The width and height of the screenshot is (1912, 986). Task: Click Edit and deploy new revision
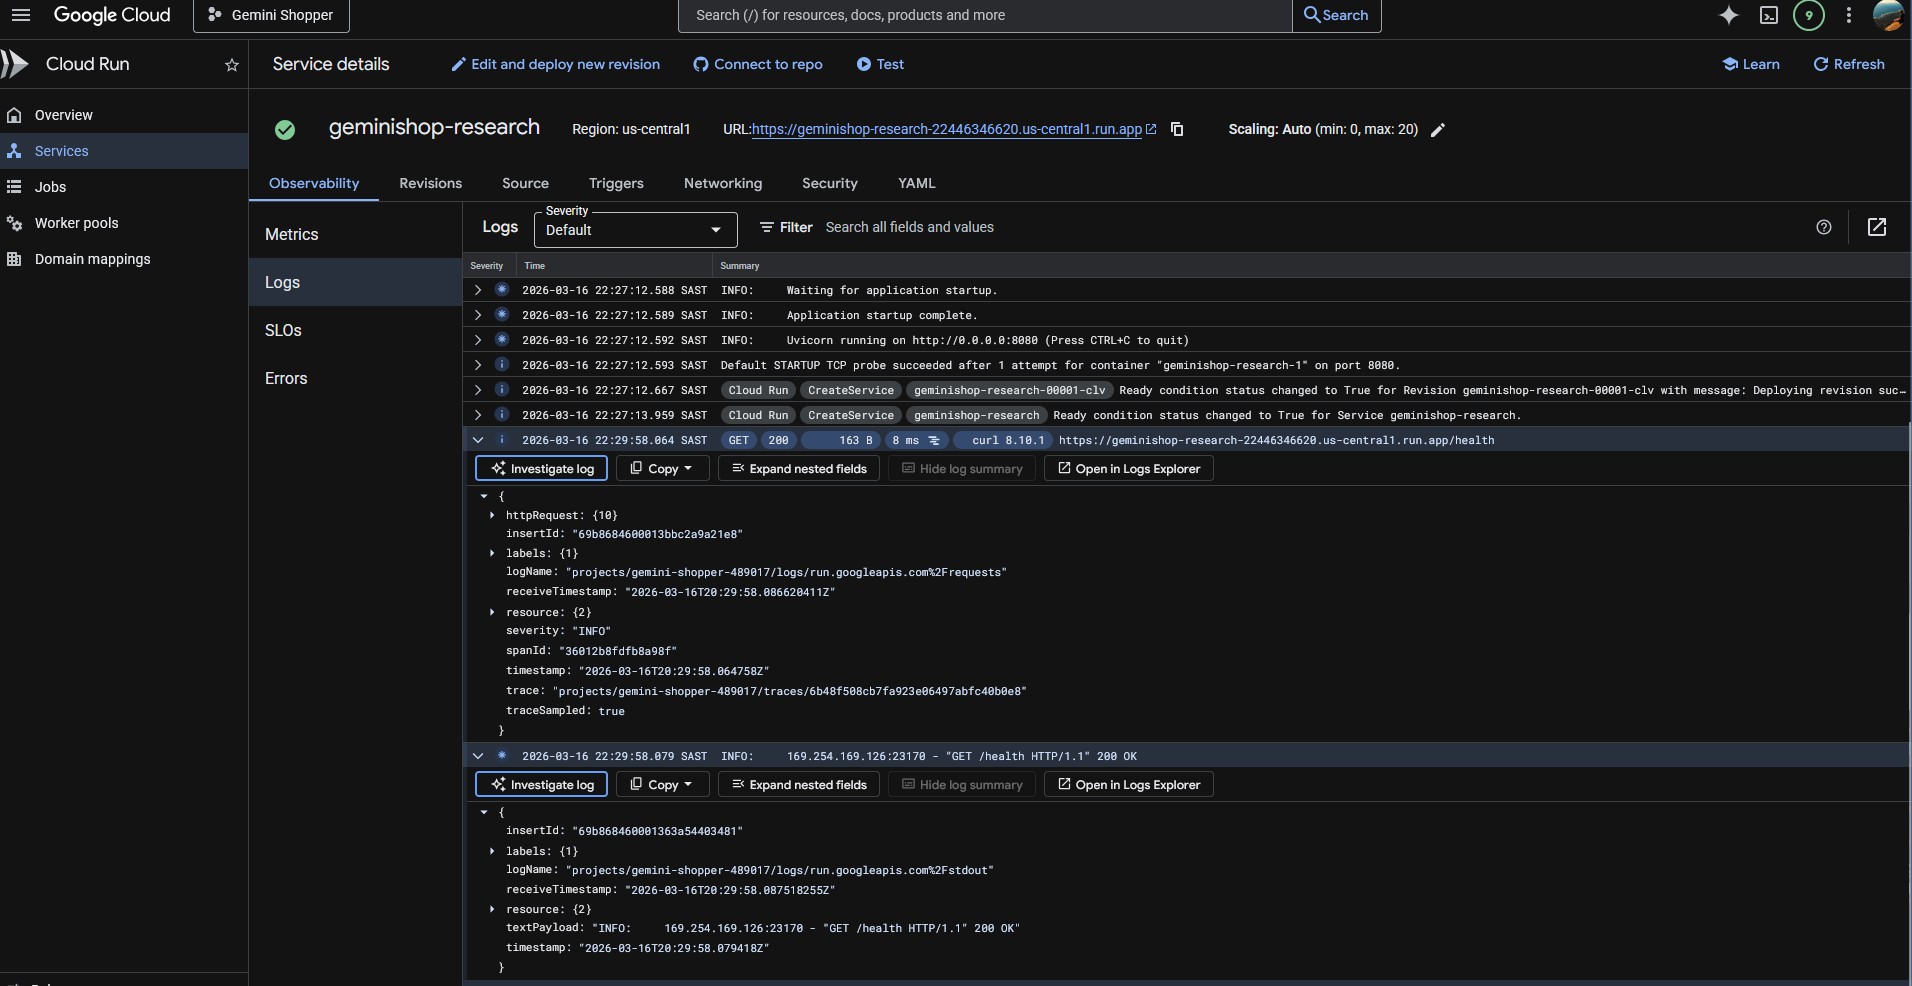point(556,64)
